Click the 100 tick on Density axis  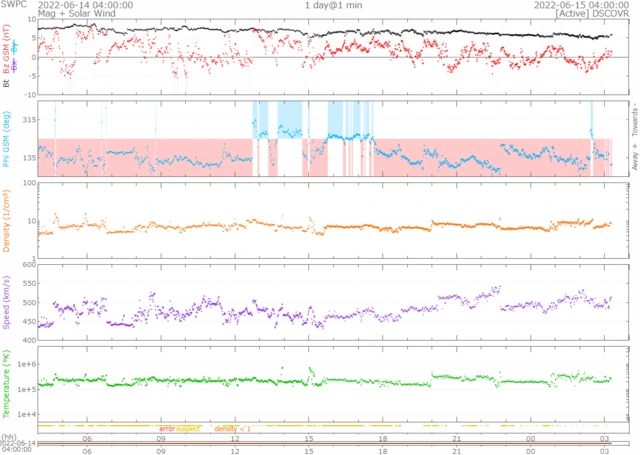29,183
